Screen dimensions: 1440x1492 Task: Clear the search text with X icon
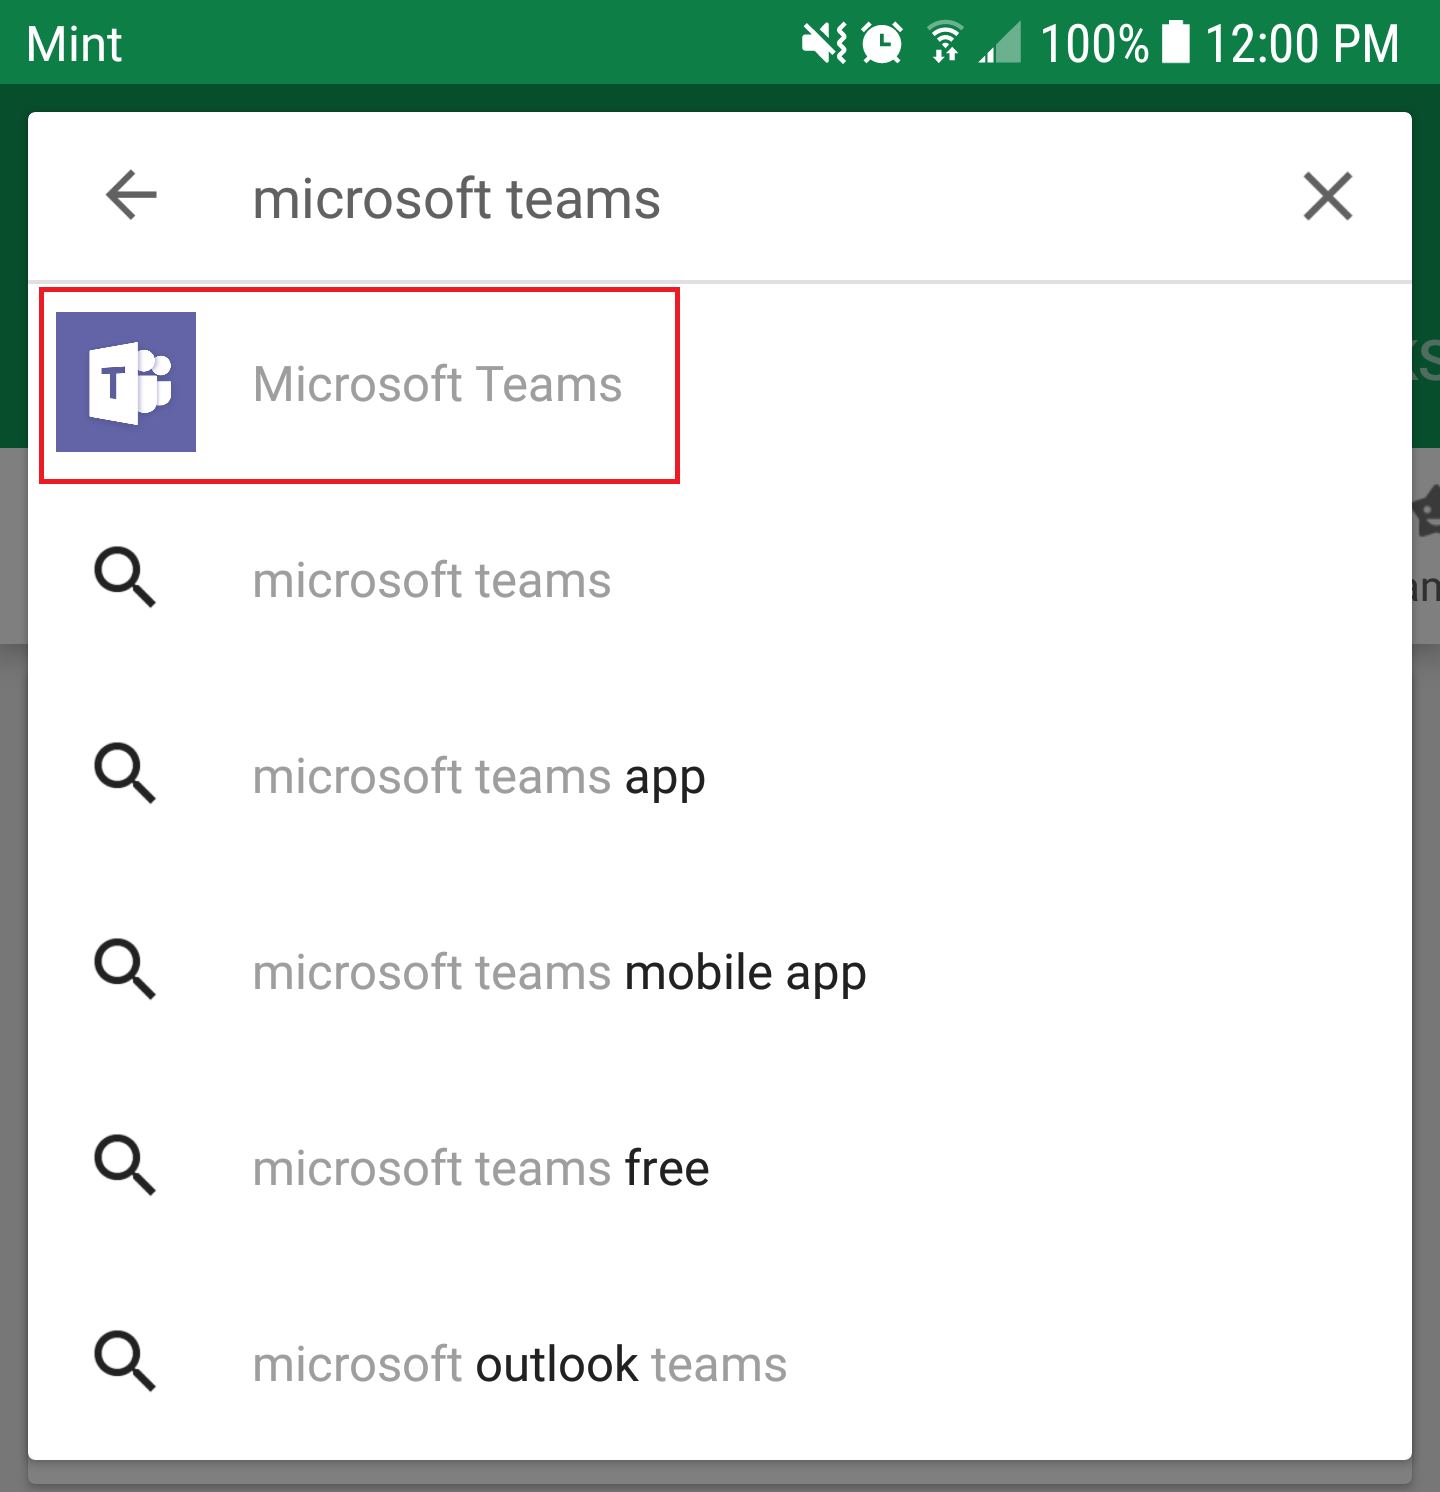(x=1327, y=196)
